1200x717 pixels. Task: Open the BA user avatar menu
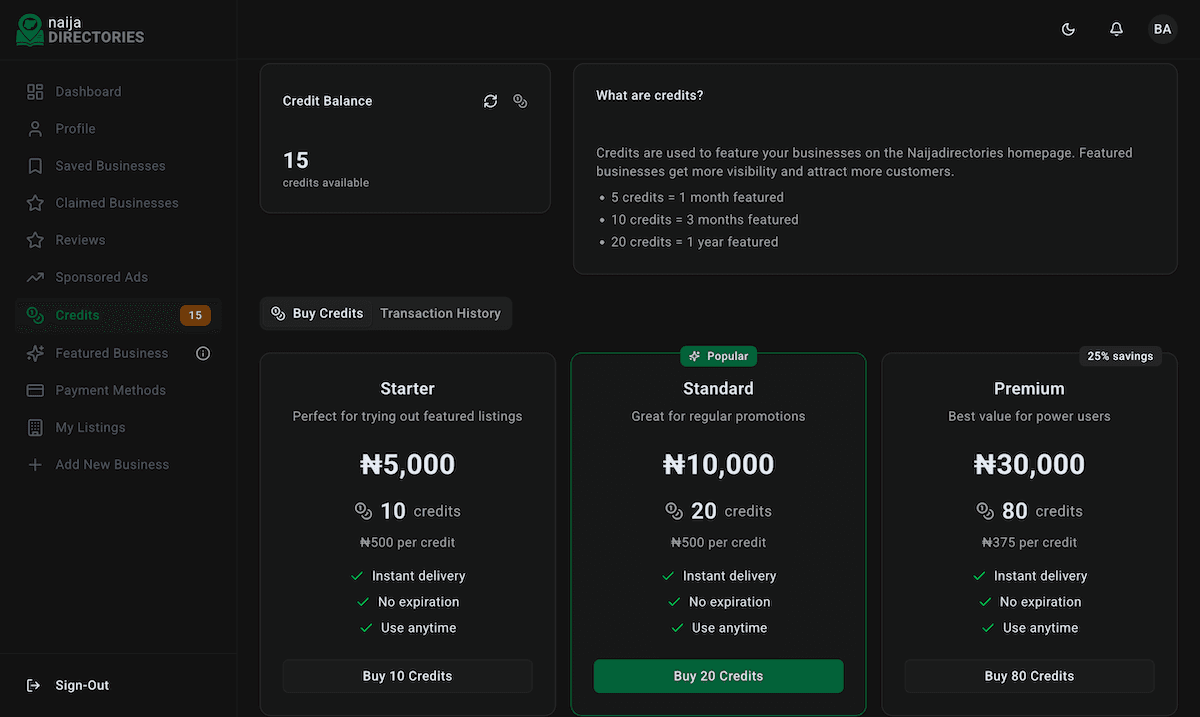click(1162, 30)
